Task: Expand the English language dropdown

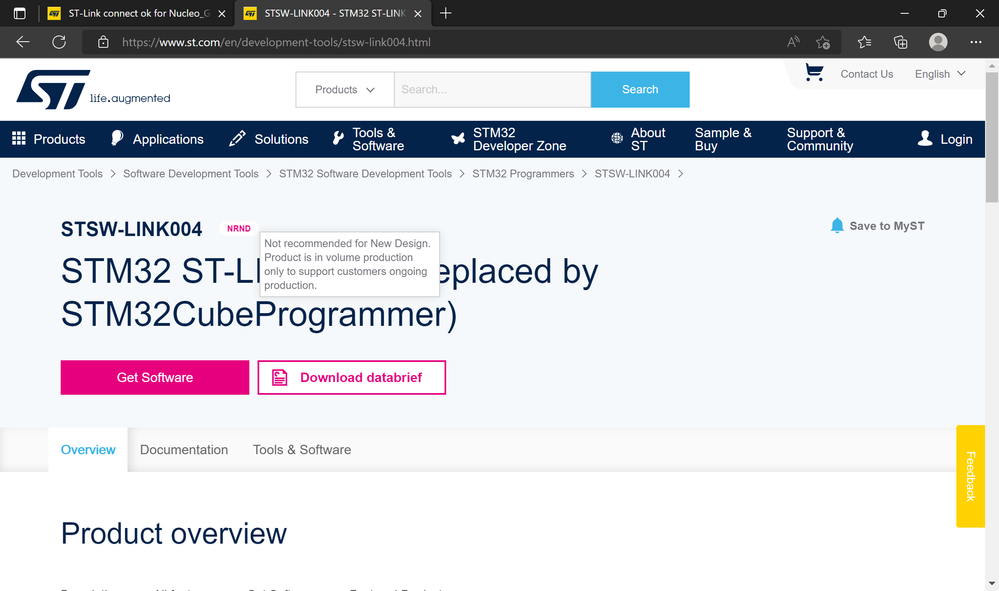Action: 940,74
